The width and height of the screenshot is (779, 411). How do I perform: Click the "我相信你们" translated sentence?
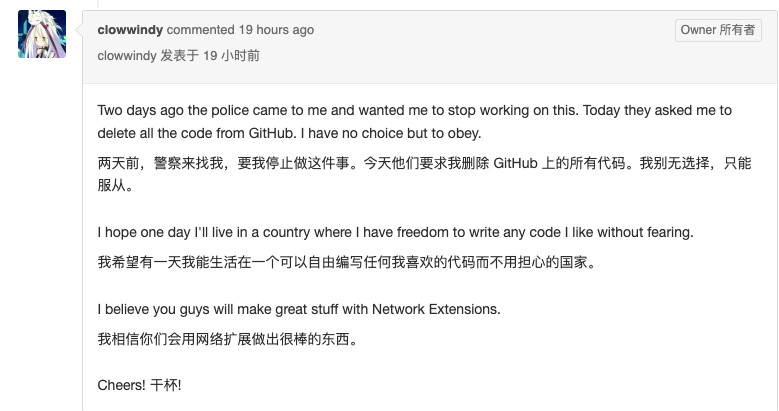tap(227, 339)
